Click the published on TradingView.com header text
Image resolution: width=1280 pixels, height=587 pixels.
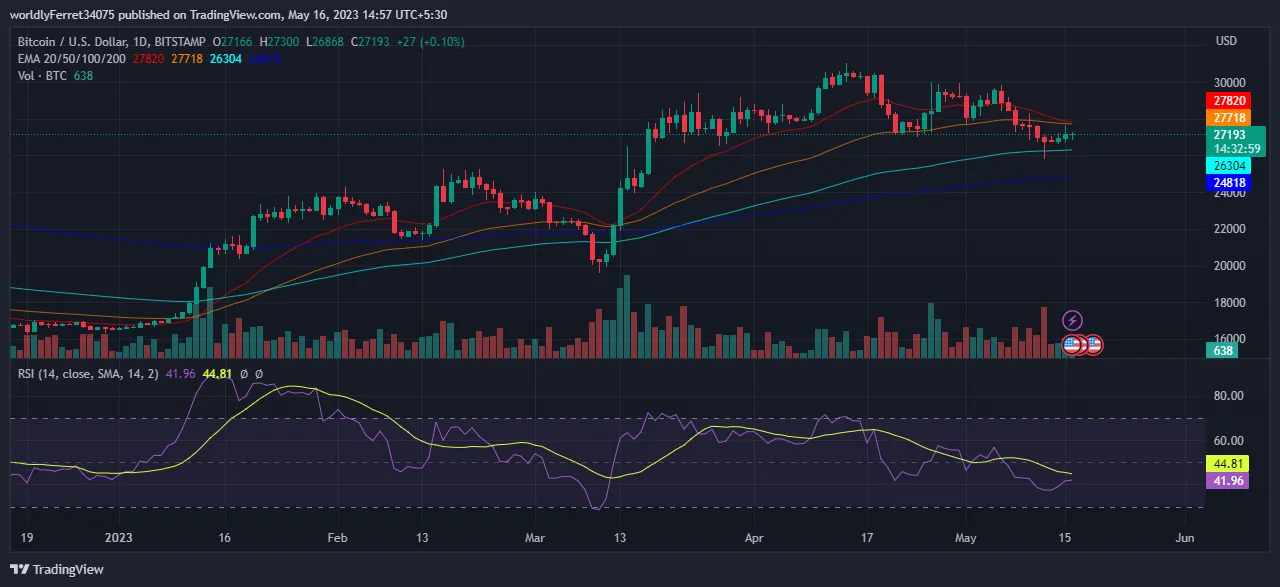(x=231, y=15)
